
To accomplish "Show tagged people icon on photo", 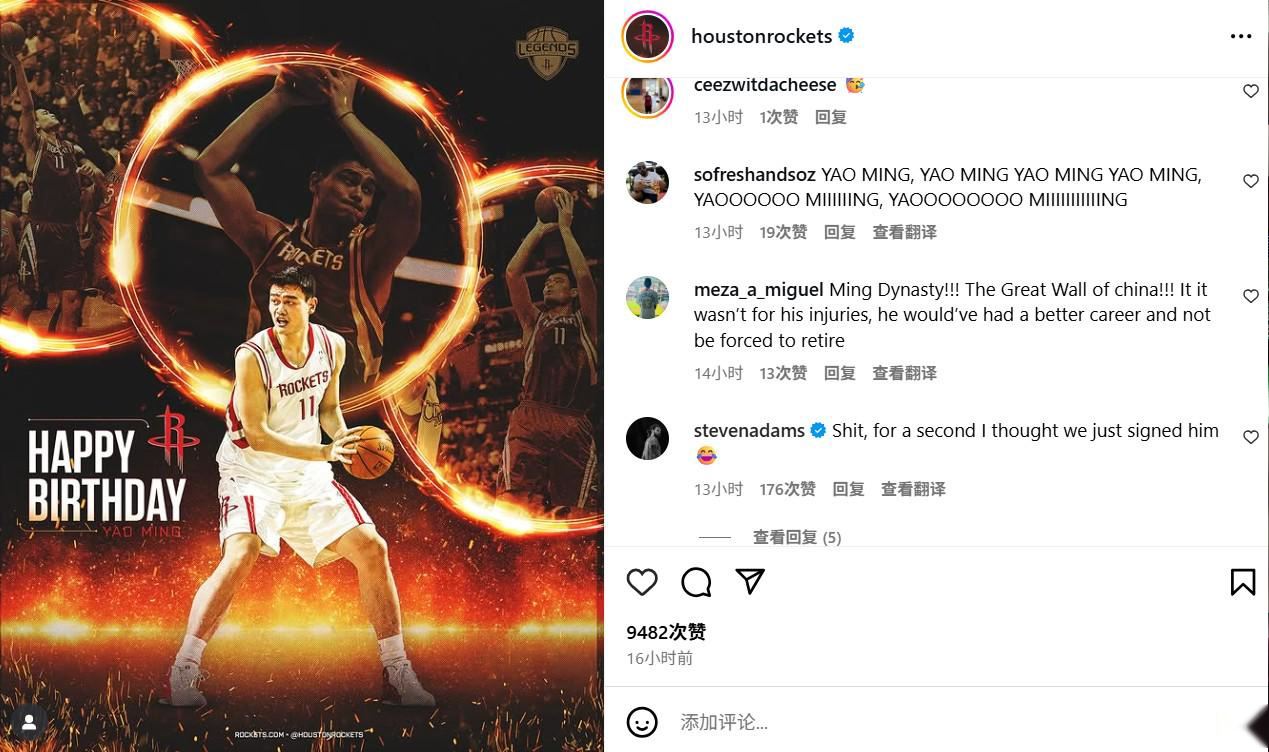I will pyautogui.click(x=29, y=722).
